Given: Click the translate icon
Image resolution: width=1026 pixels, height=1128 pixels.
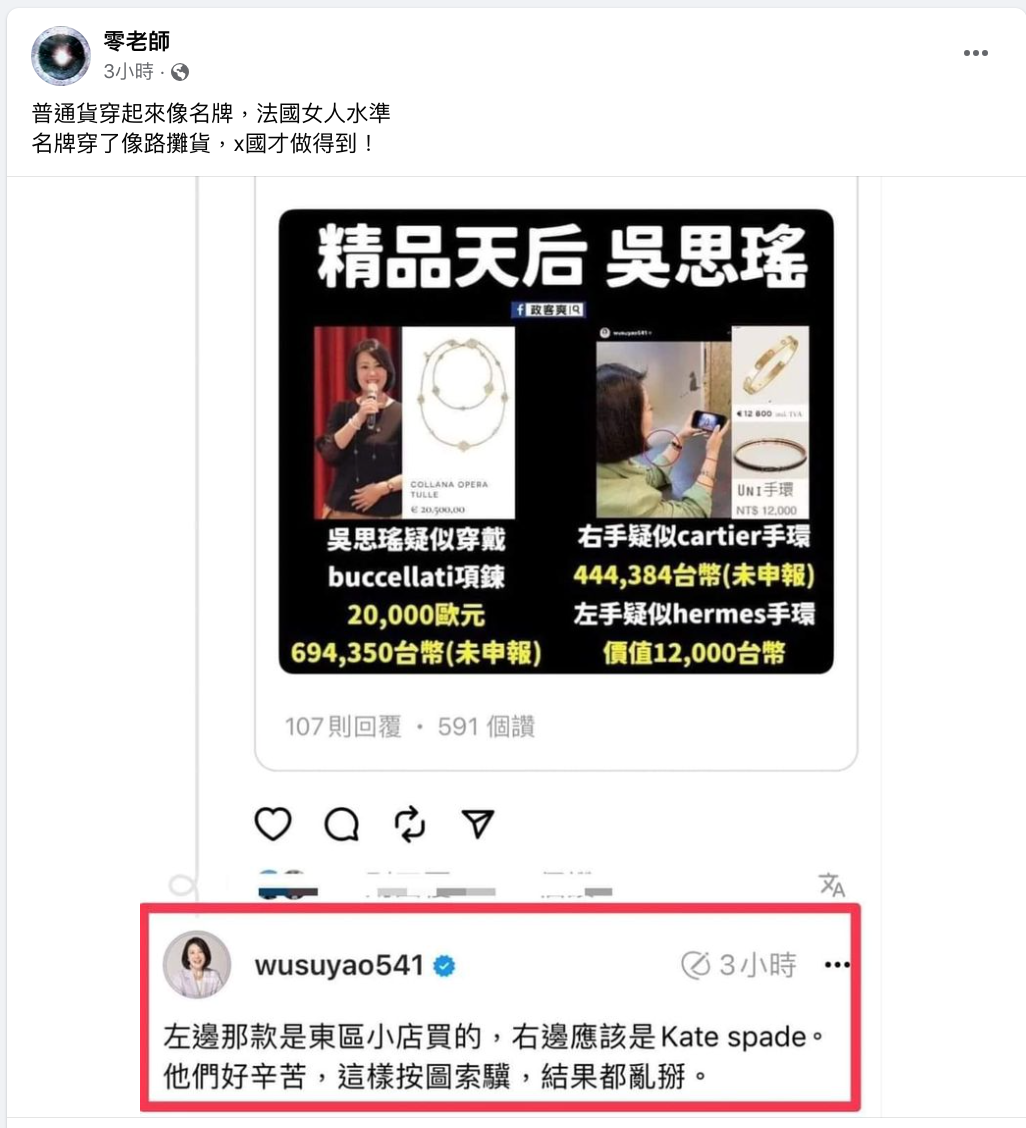Looking at the screenshot, I should tap(832, 885).
